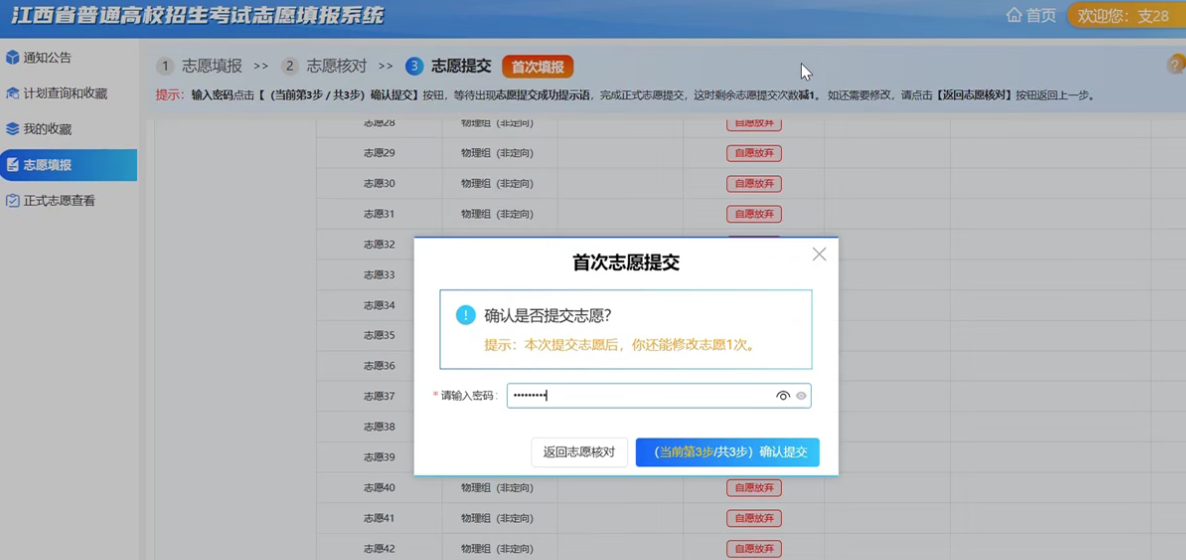Click the 通知公告 cube icon in sidebar

click(13, 58)
